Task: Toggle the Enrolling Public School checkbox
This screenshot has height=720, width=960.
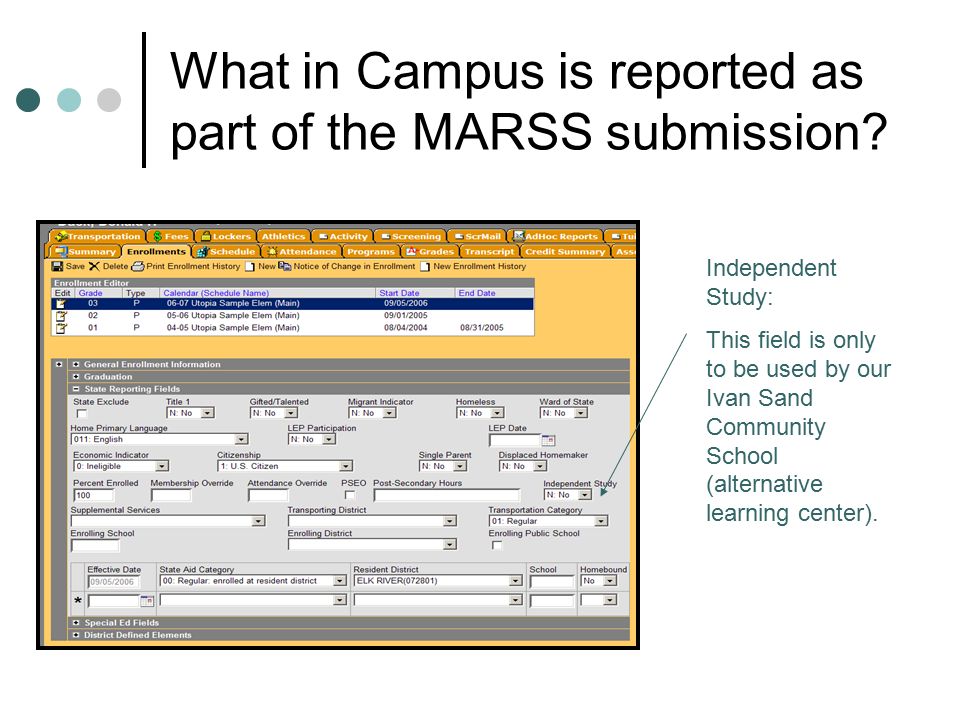Action: [x=497, y=545]
